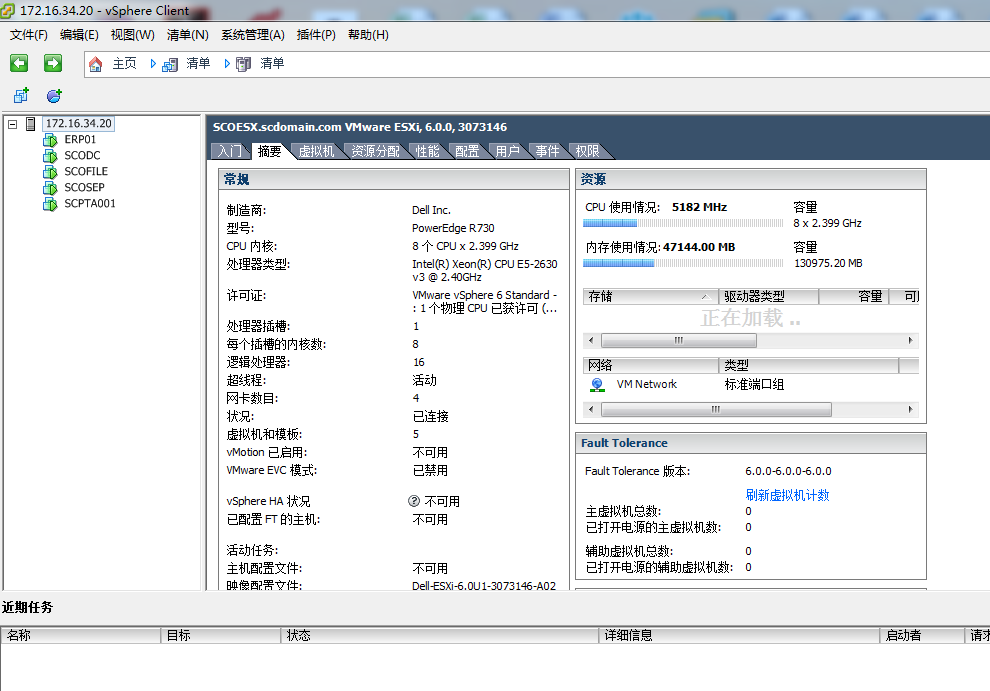
Task: Open the 插件(P) menu
Action: coord(316,35)
